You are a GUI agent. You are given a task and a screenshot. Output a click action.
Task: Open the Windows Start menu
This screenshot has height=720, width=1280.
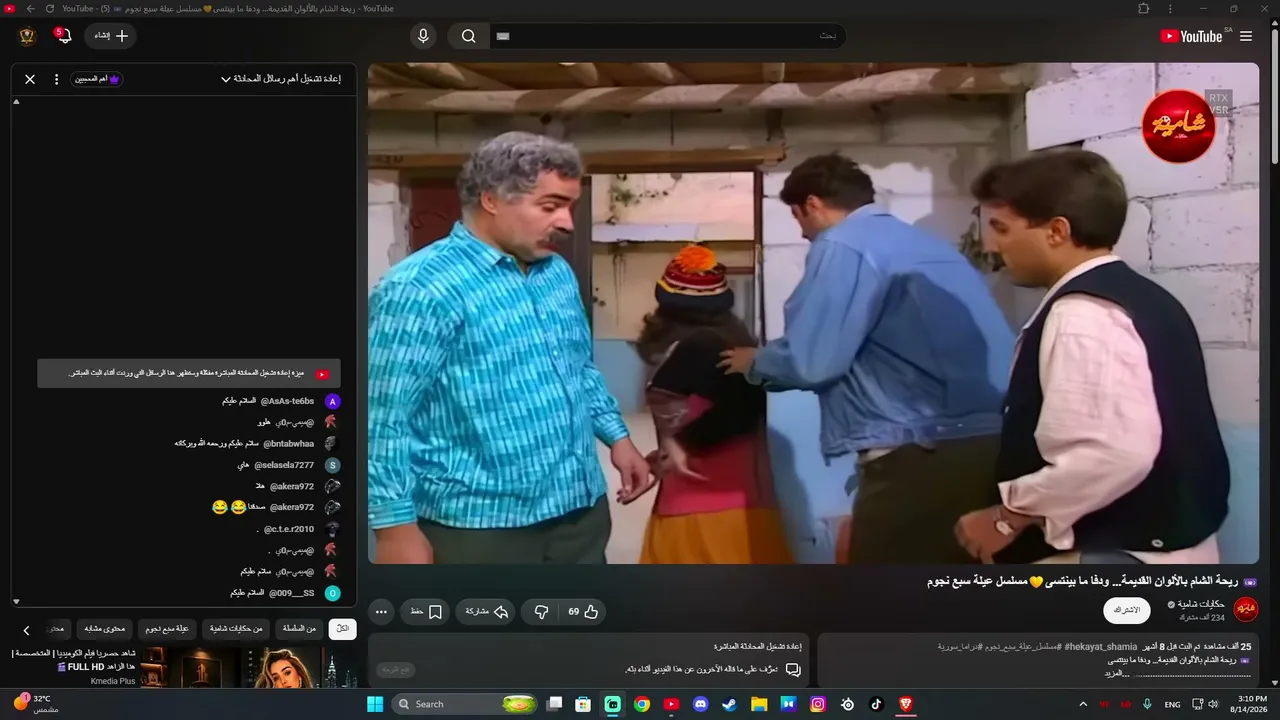pyautogui.click(x=375, y=704)
